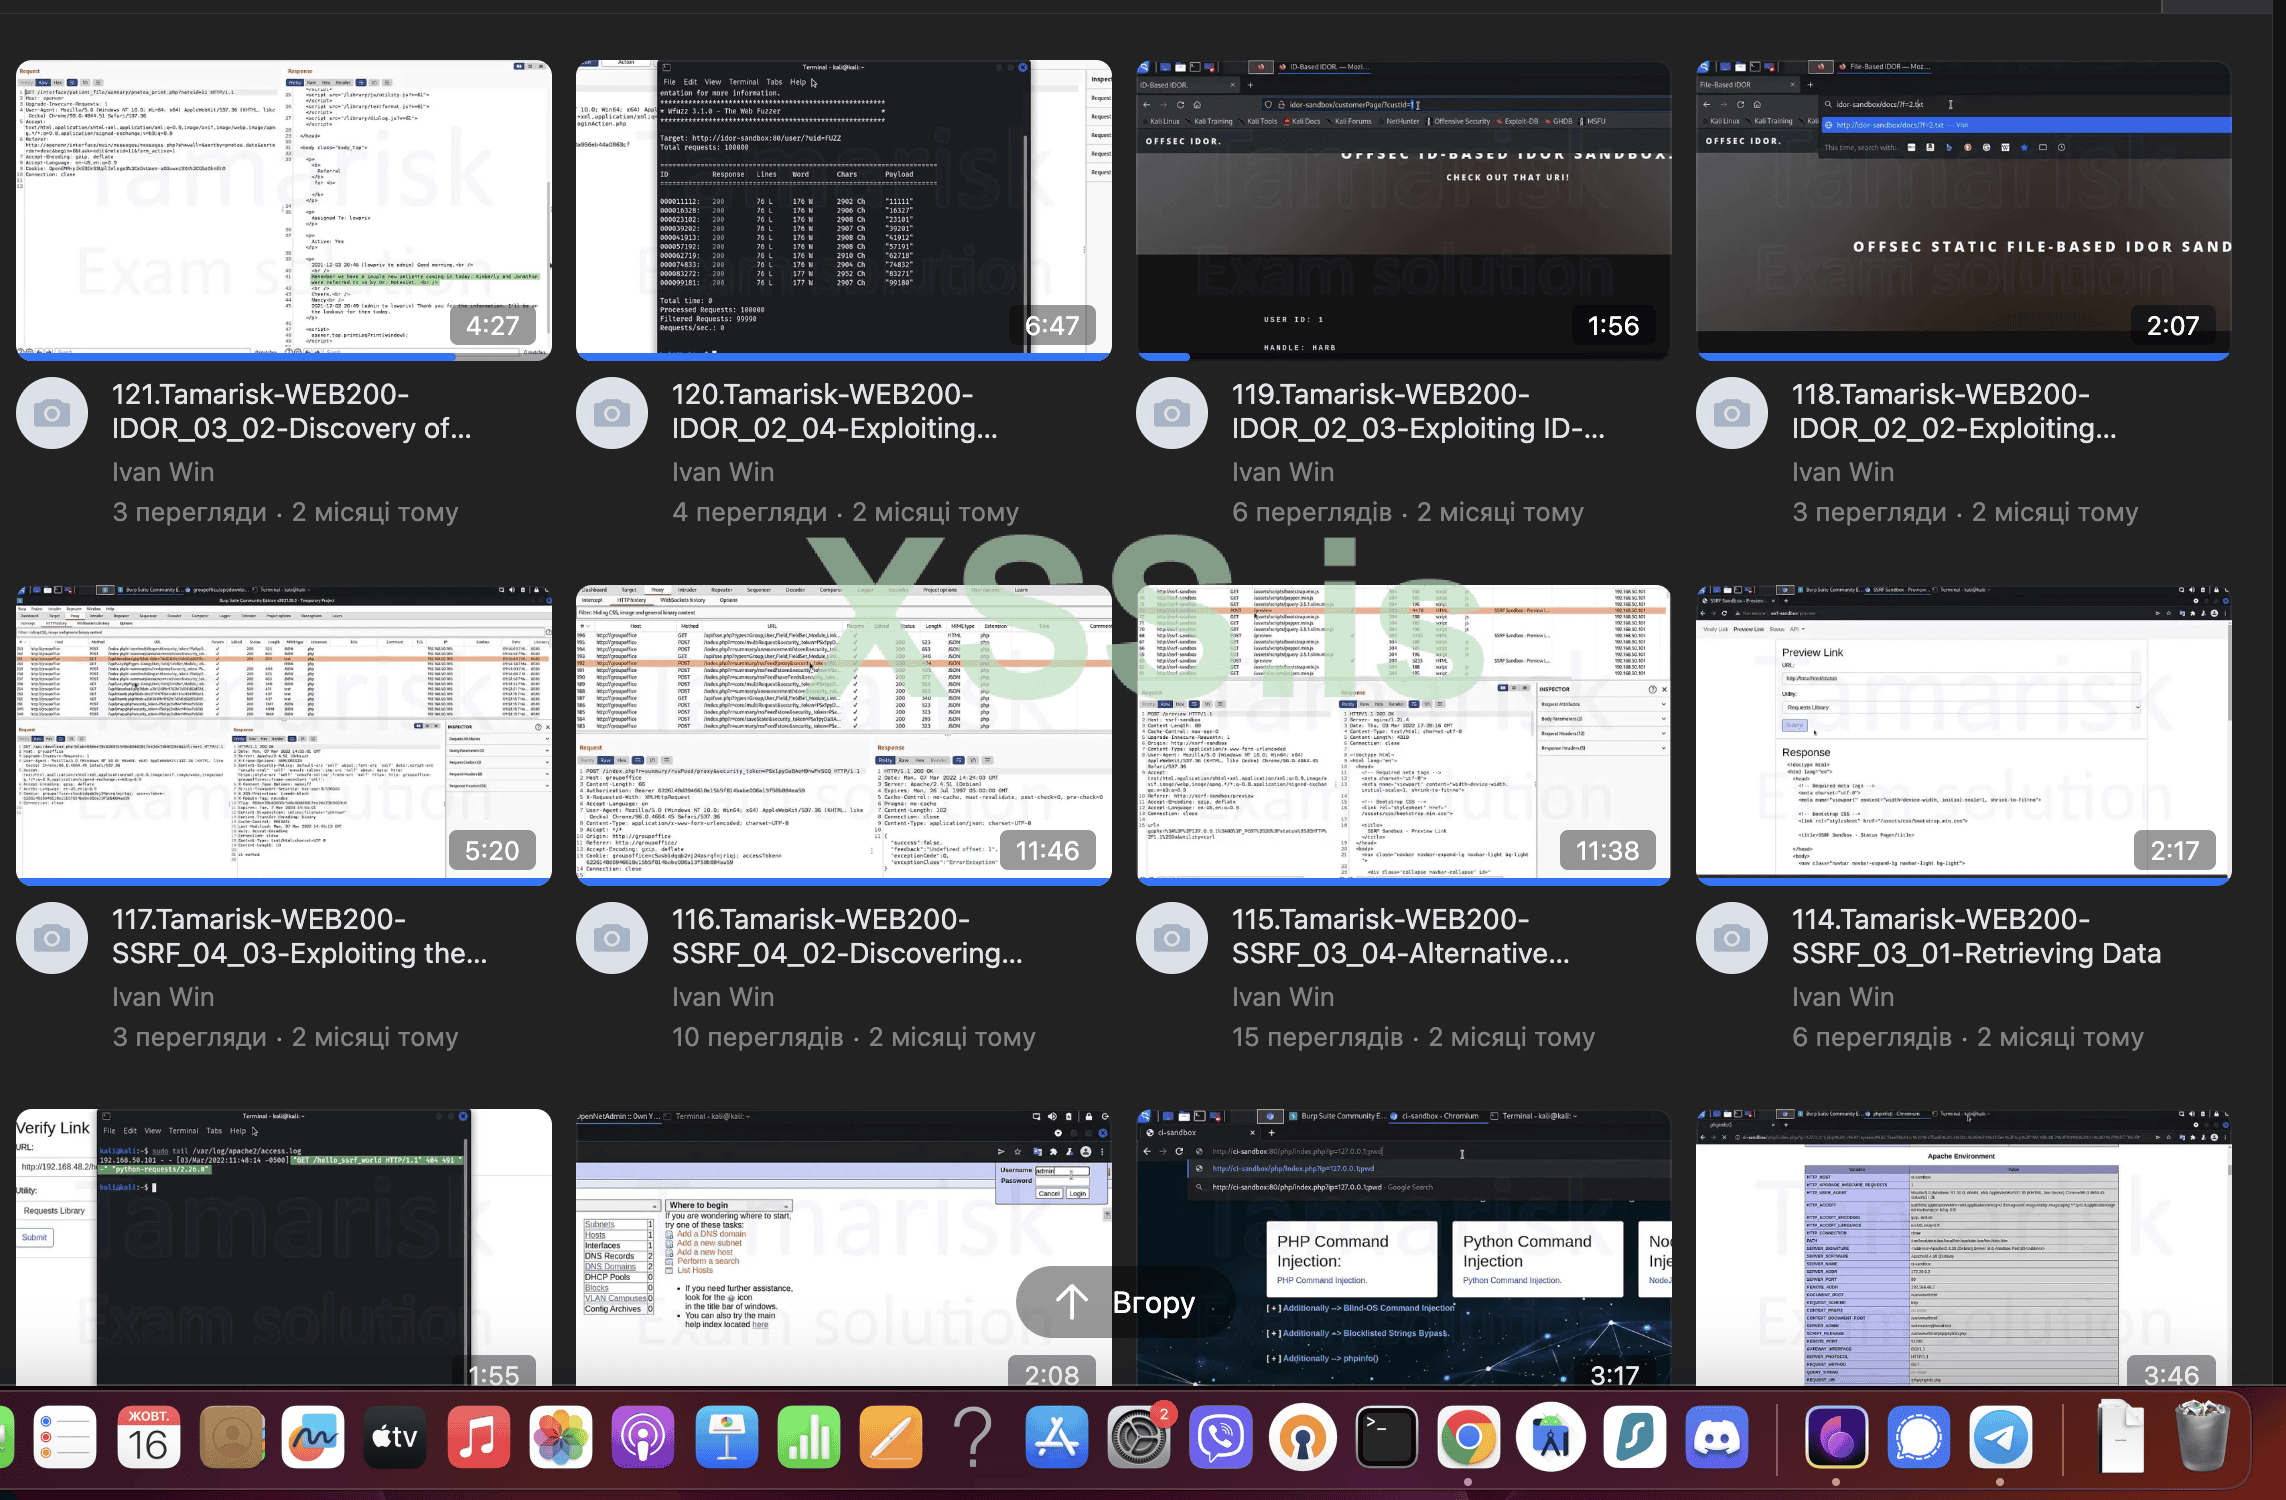Open System Settings with badge 2
The image size is (2286, 1500).
[1139, 1438]
